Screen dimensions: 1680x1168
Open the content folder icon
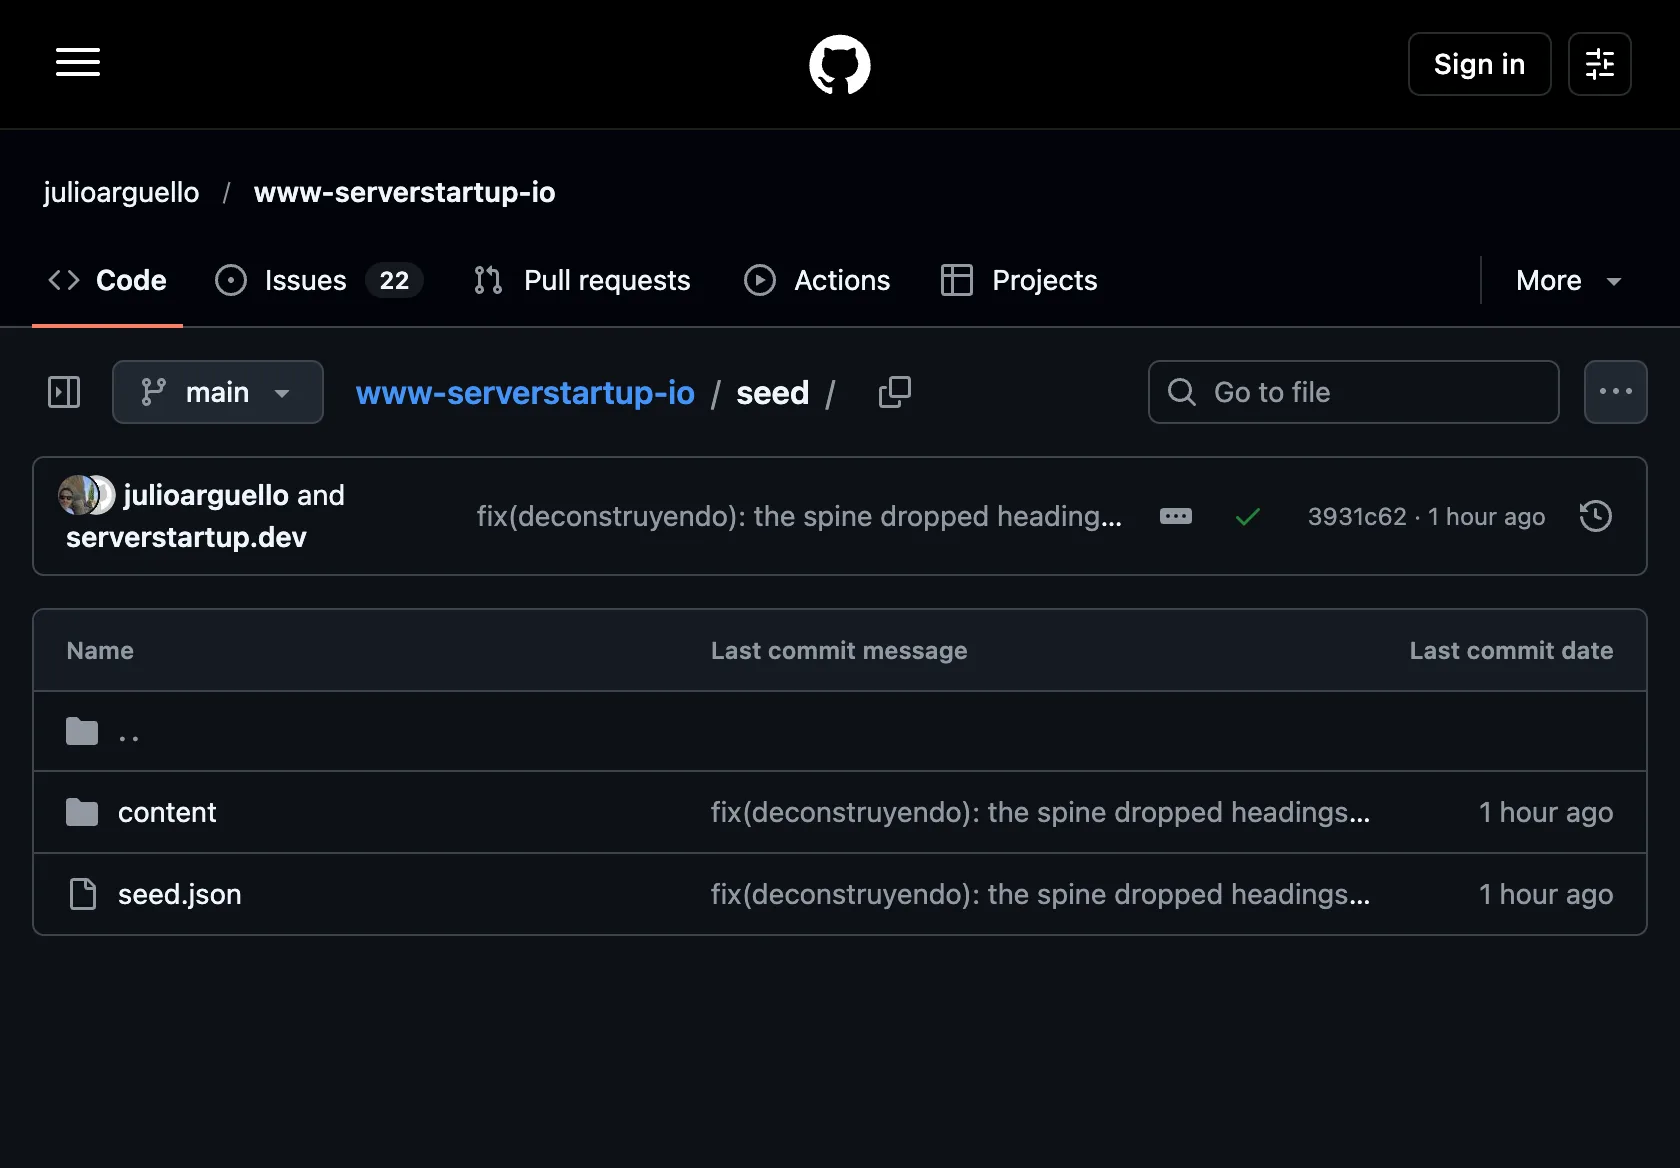(x=82, y=812)
